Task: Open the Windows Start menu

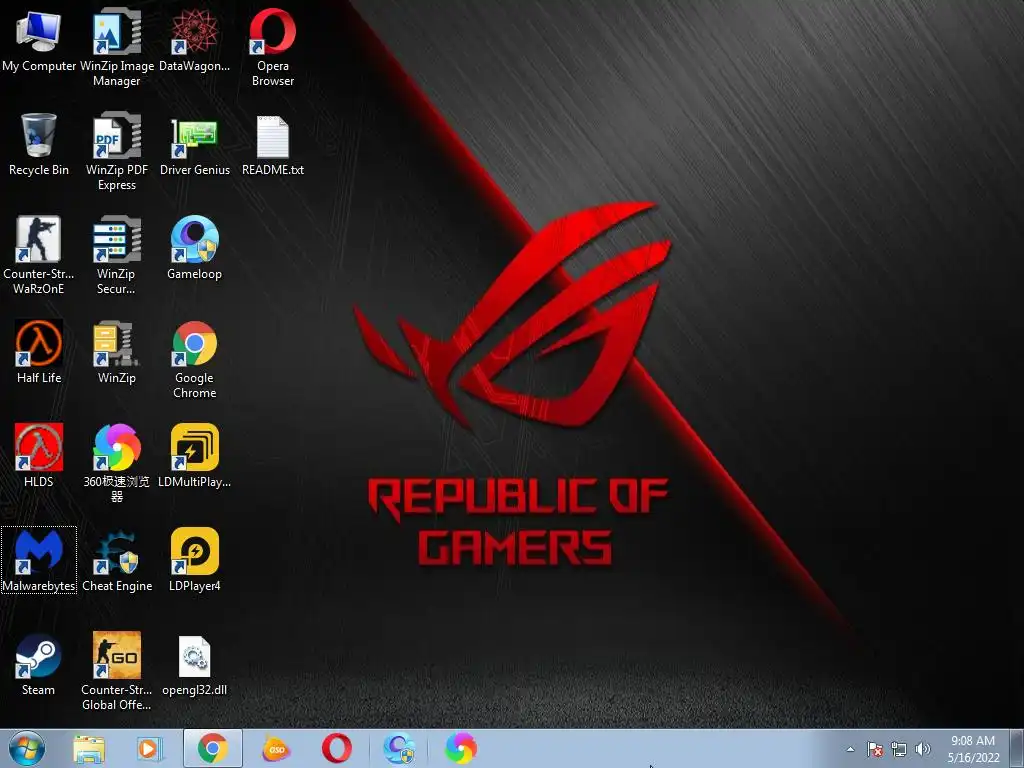Action: tap(27, 748)
